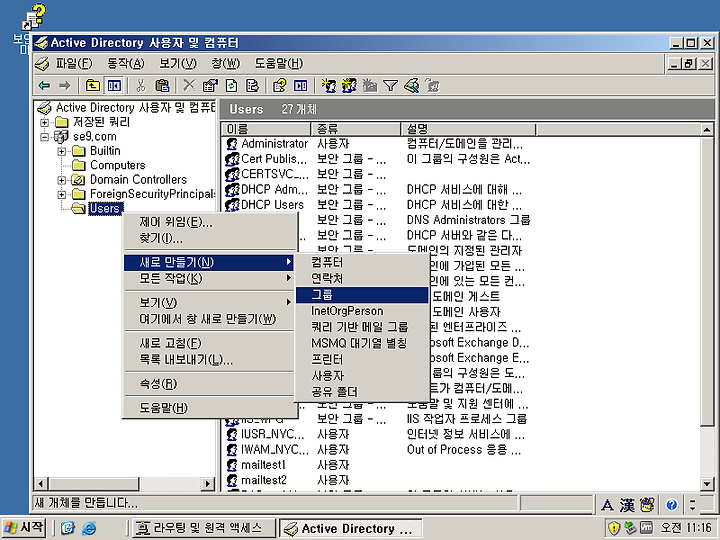Open the 보기(V) menu in menu bar

178,64
